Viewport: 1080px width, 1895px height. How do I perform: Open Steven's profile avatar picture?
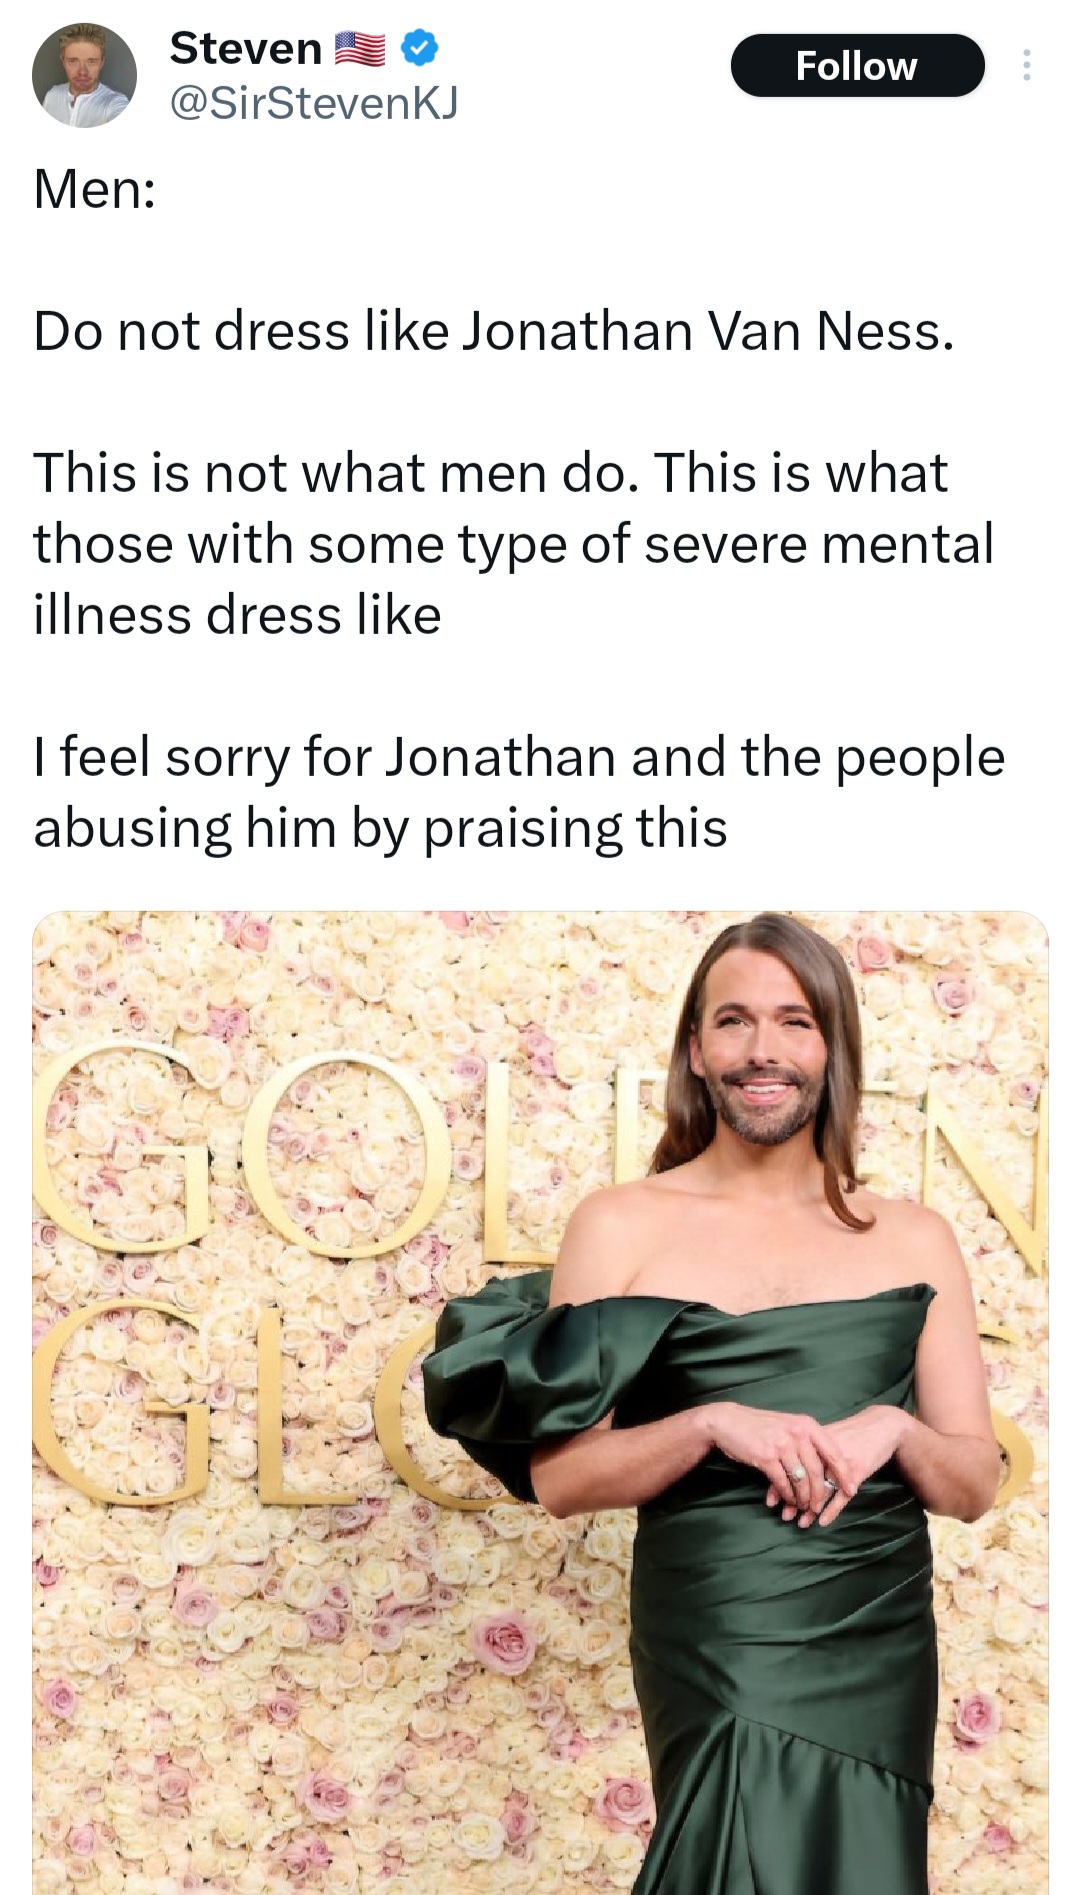point(84,75)
